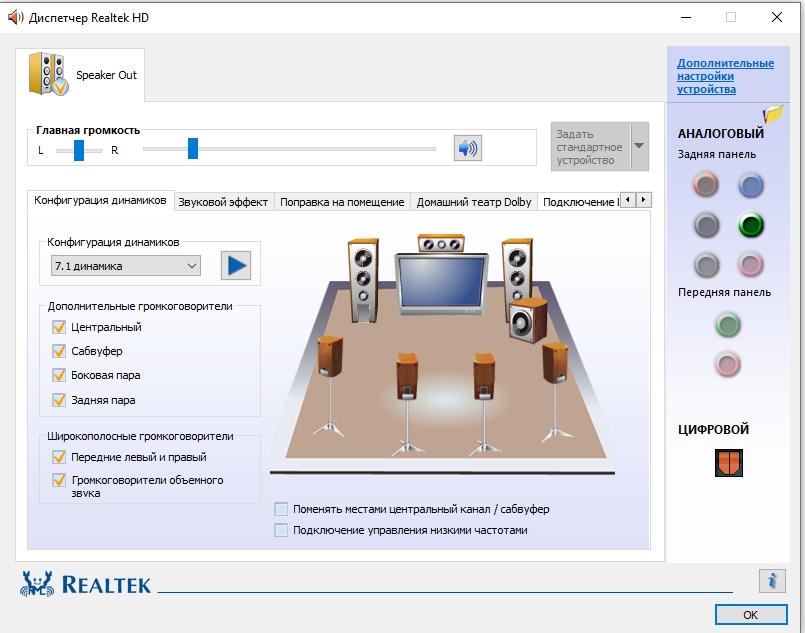Open connector settings folder icon
805x633 pixels.
pyautogui.click(x=773, y=113)
